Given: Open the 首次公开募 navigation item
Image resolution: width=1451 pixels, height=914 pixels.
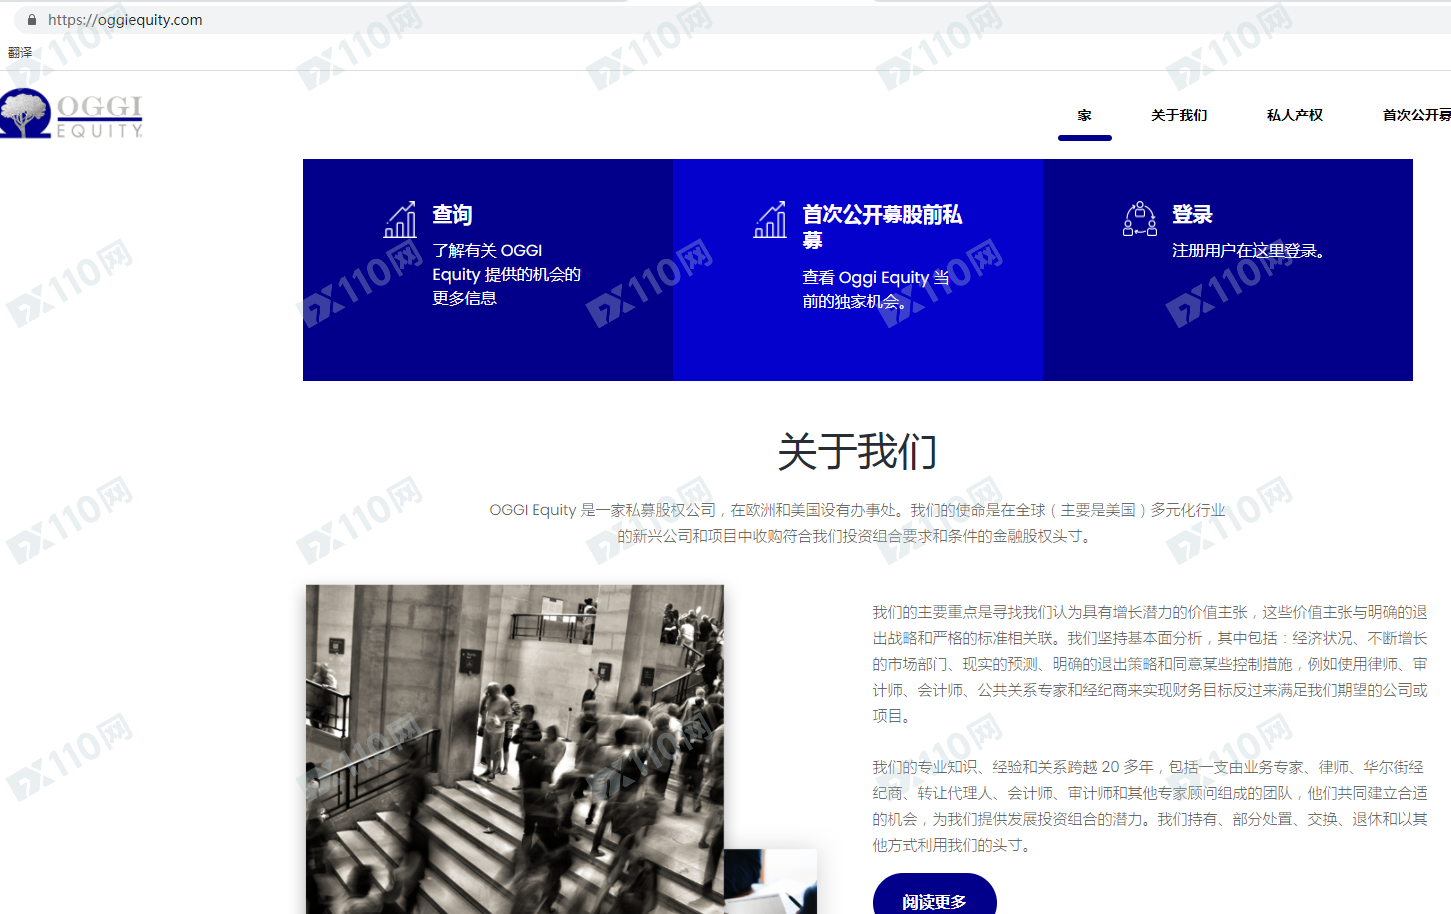Looking at the screenshot, I should [1417, 115].
